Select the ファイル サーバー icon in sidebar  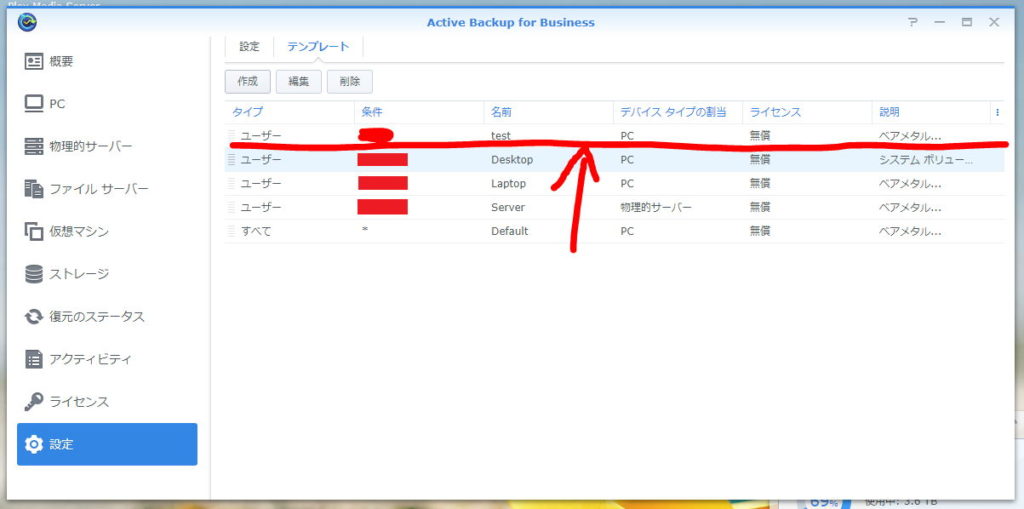(33, 189)
